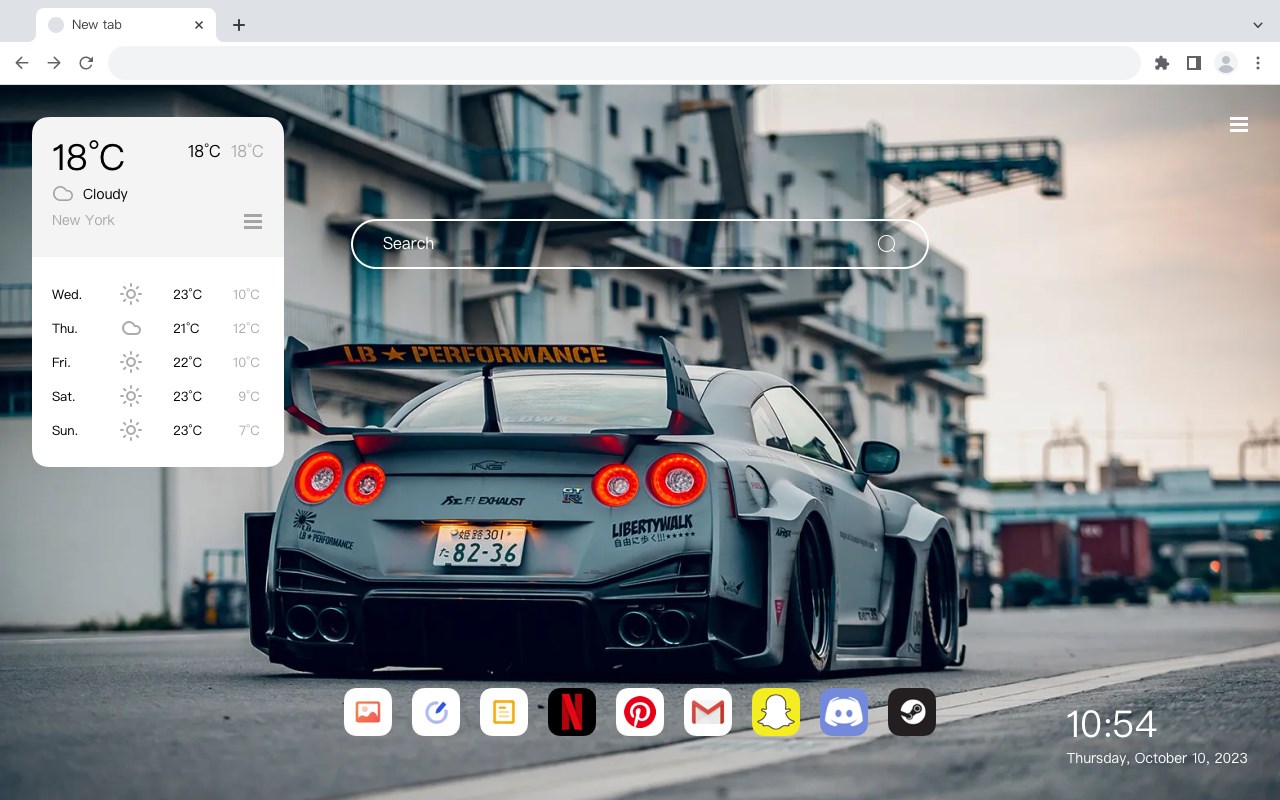Open the page hamburger menu at top right
Screen dimensions: 1280x800
pyautogui.click(x=1239, y=125)
